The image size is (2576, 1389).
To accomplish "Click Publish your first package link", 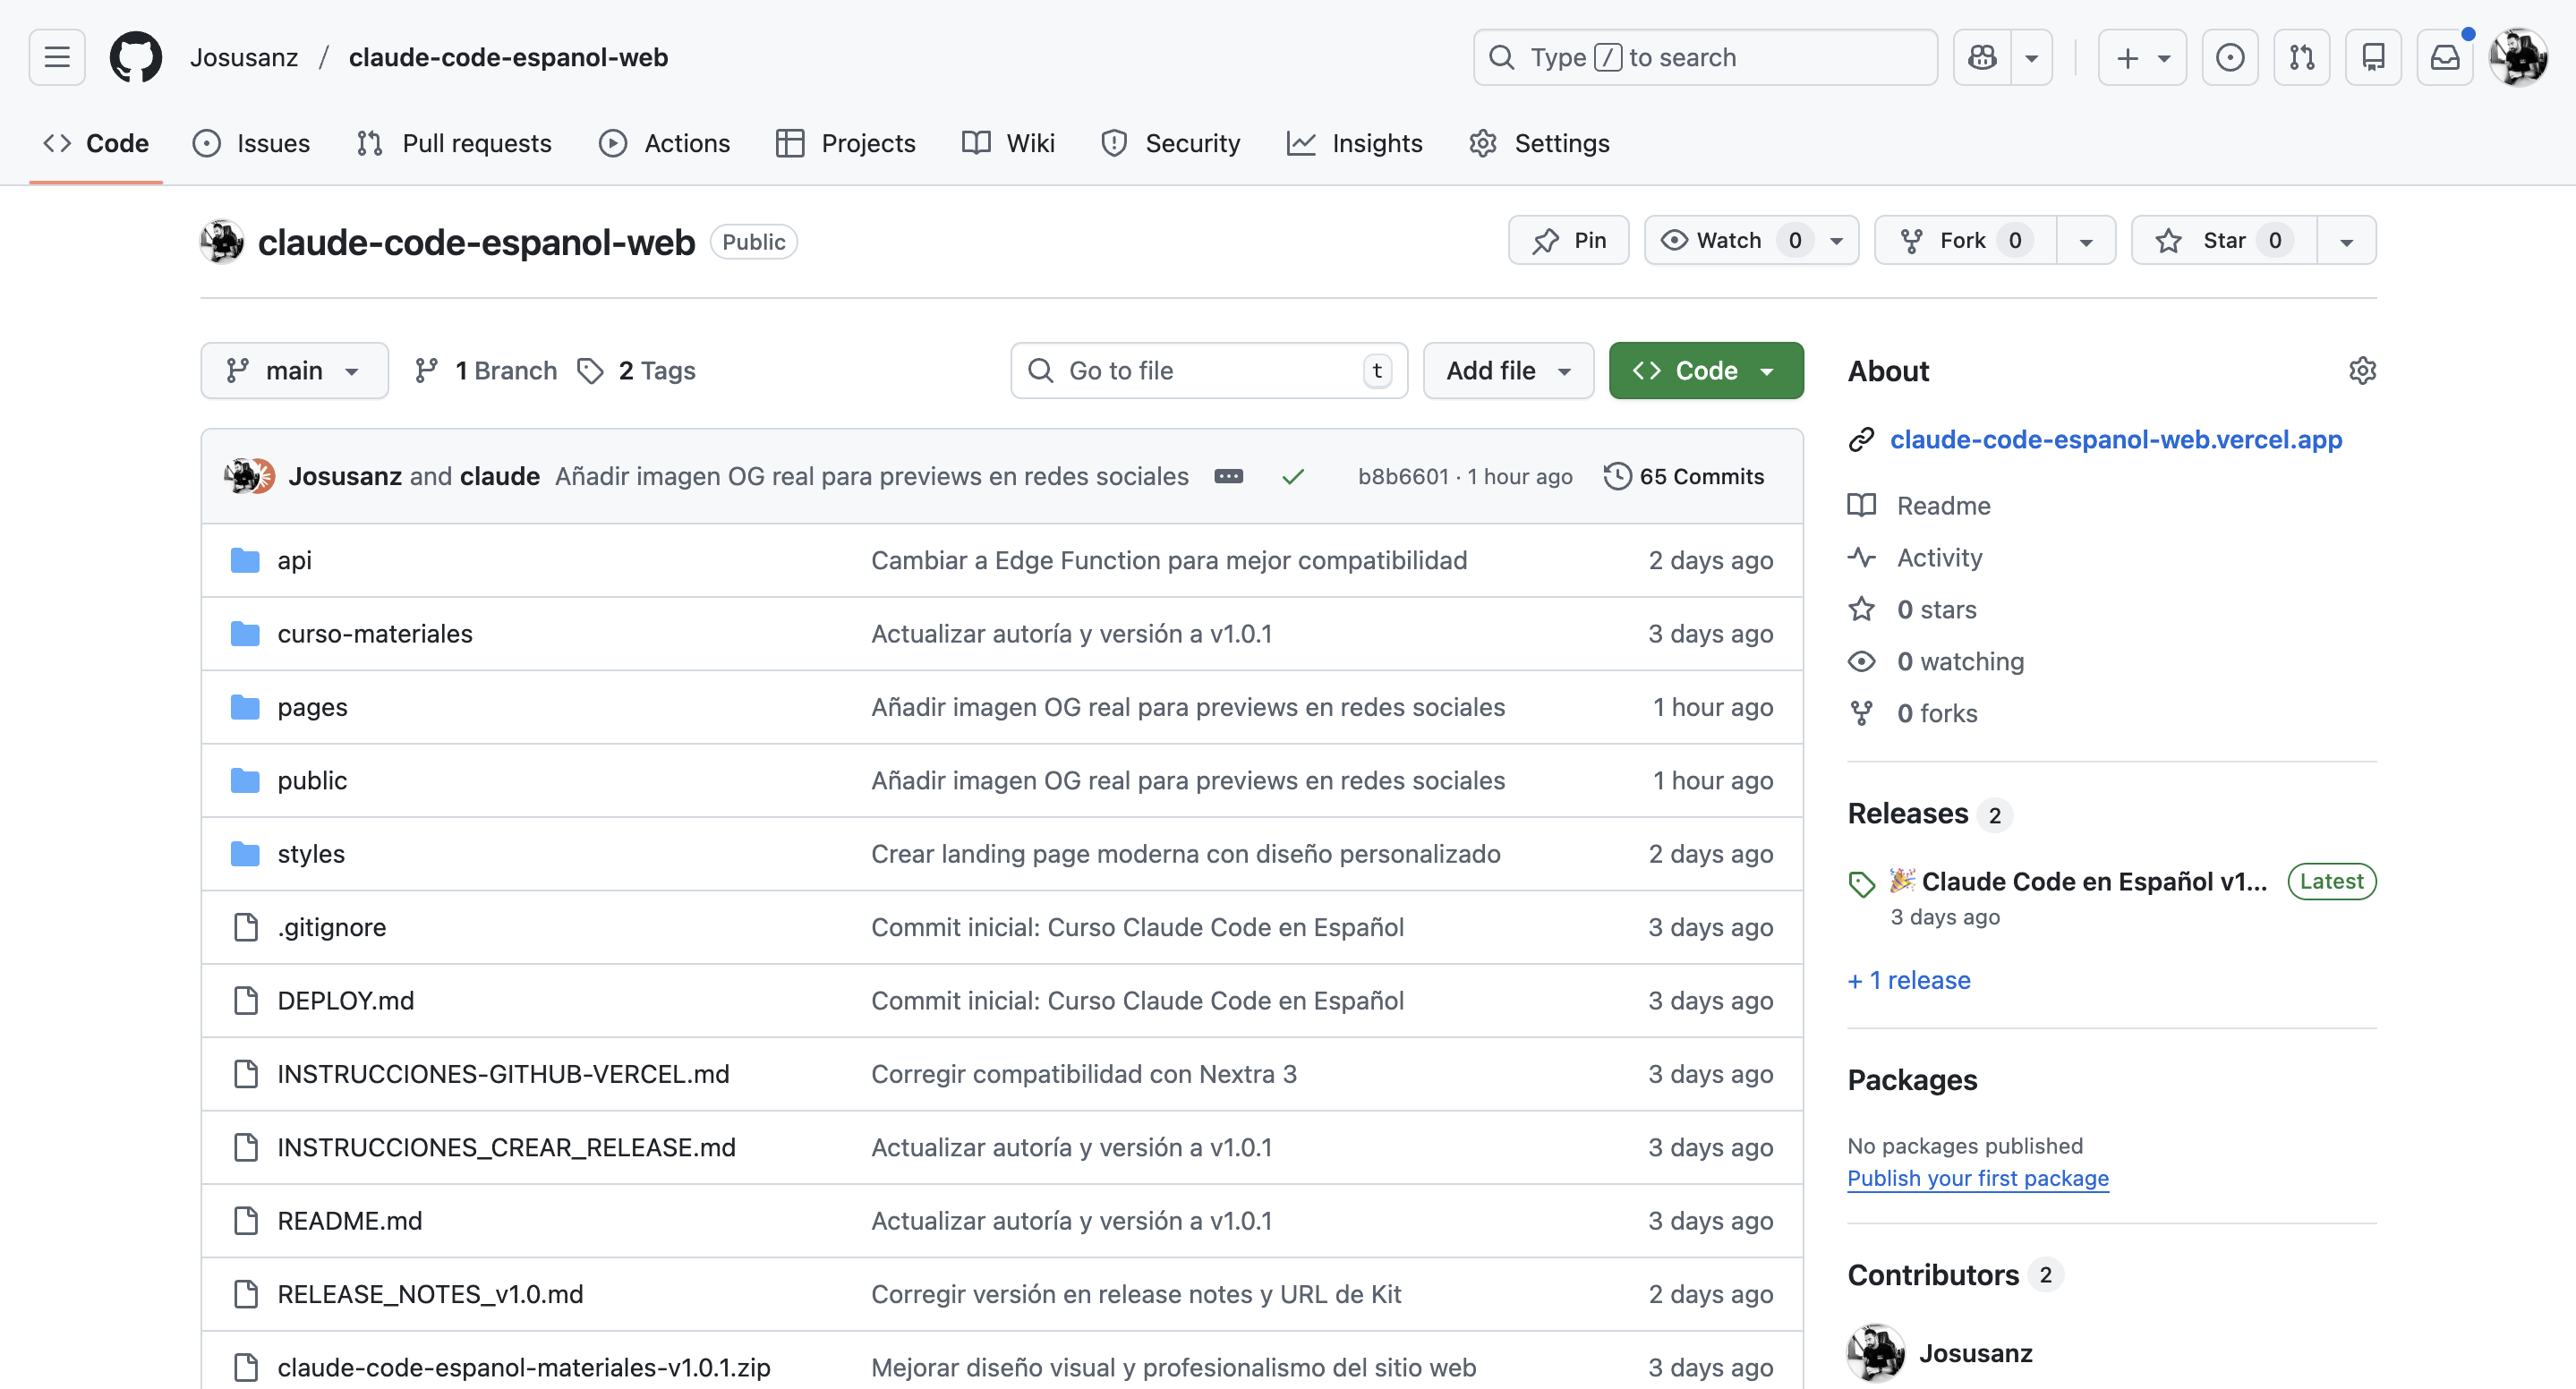I will pos(1977,1178).
